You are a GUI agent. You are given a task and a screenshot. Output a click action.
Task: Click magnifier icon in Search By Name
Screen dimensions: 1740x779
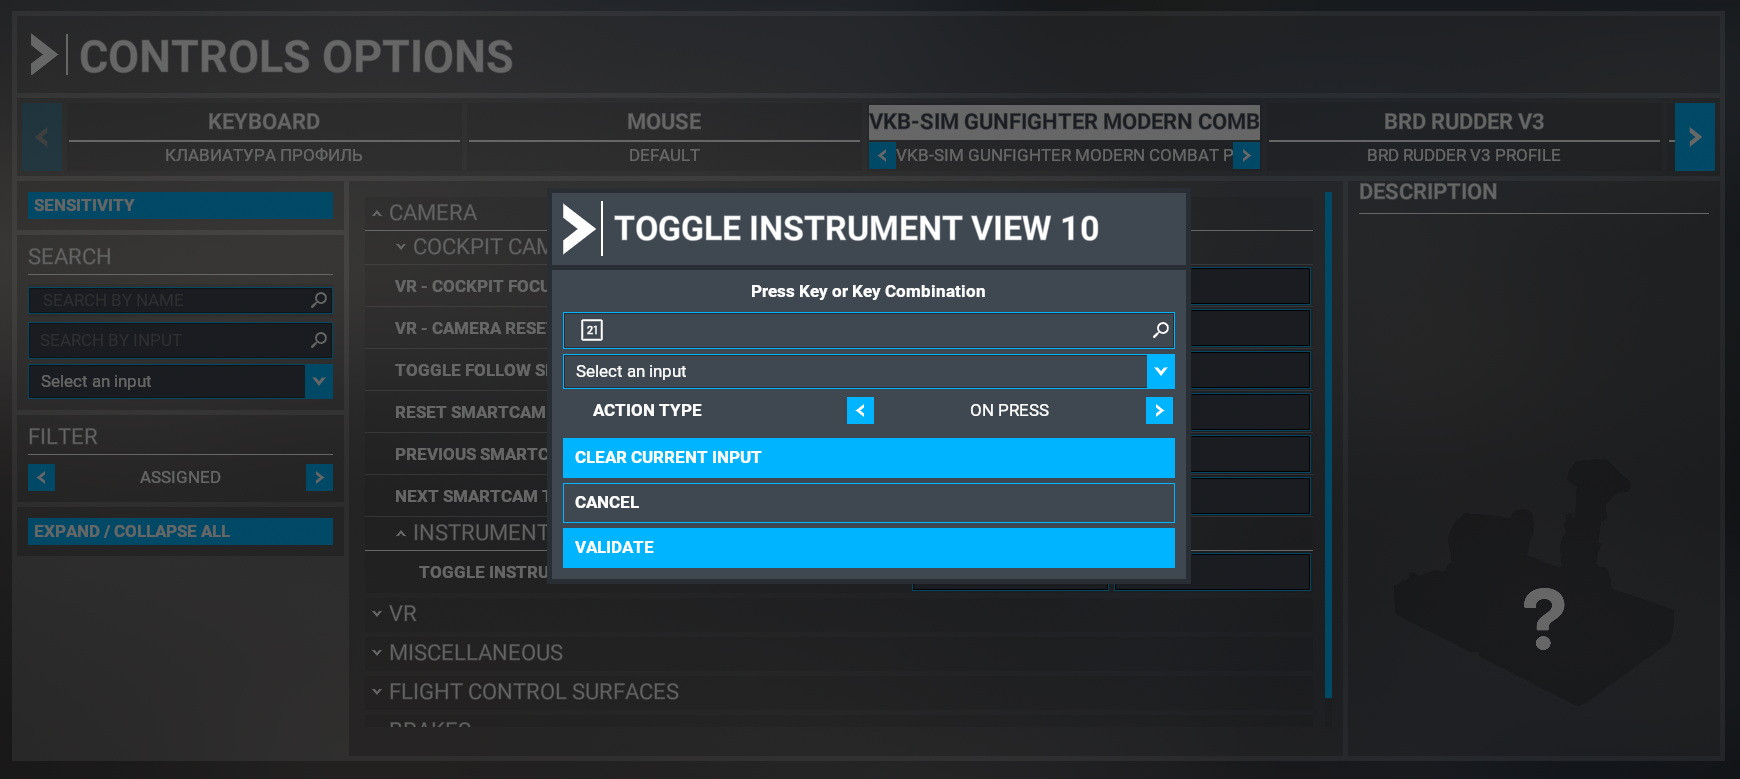click(x=319, y=300)
